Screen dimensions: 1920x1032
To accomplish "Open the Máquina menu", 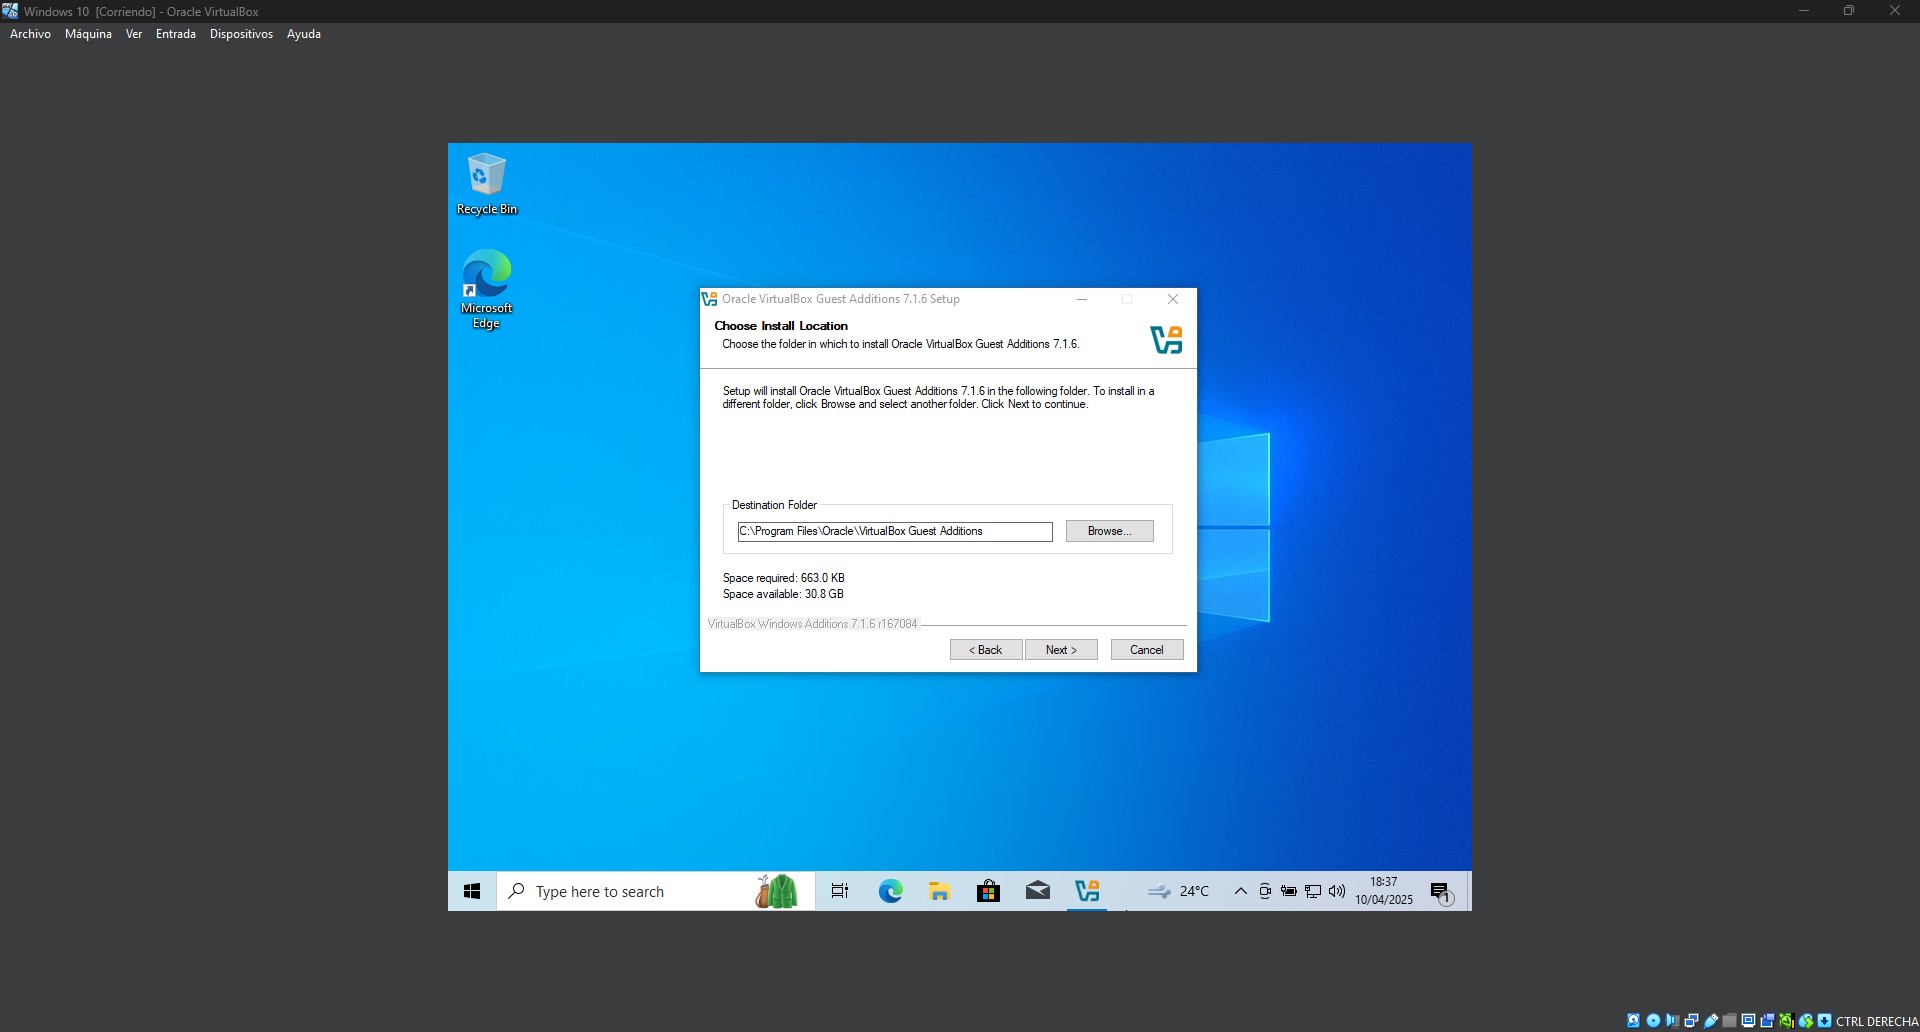I will pos(88,34).
